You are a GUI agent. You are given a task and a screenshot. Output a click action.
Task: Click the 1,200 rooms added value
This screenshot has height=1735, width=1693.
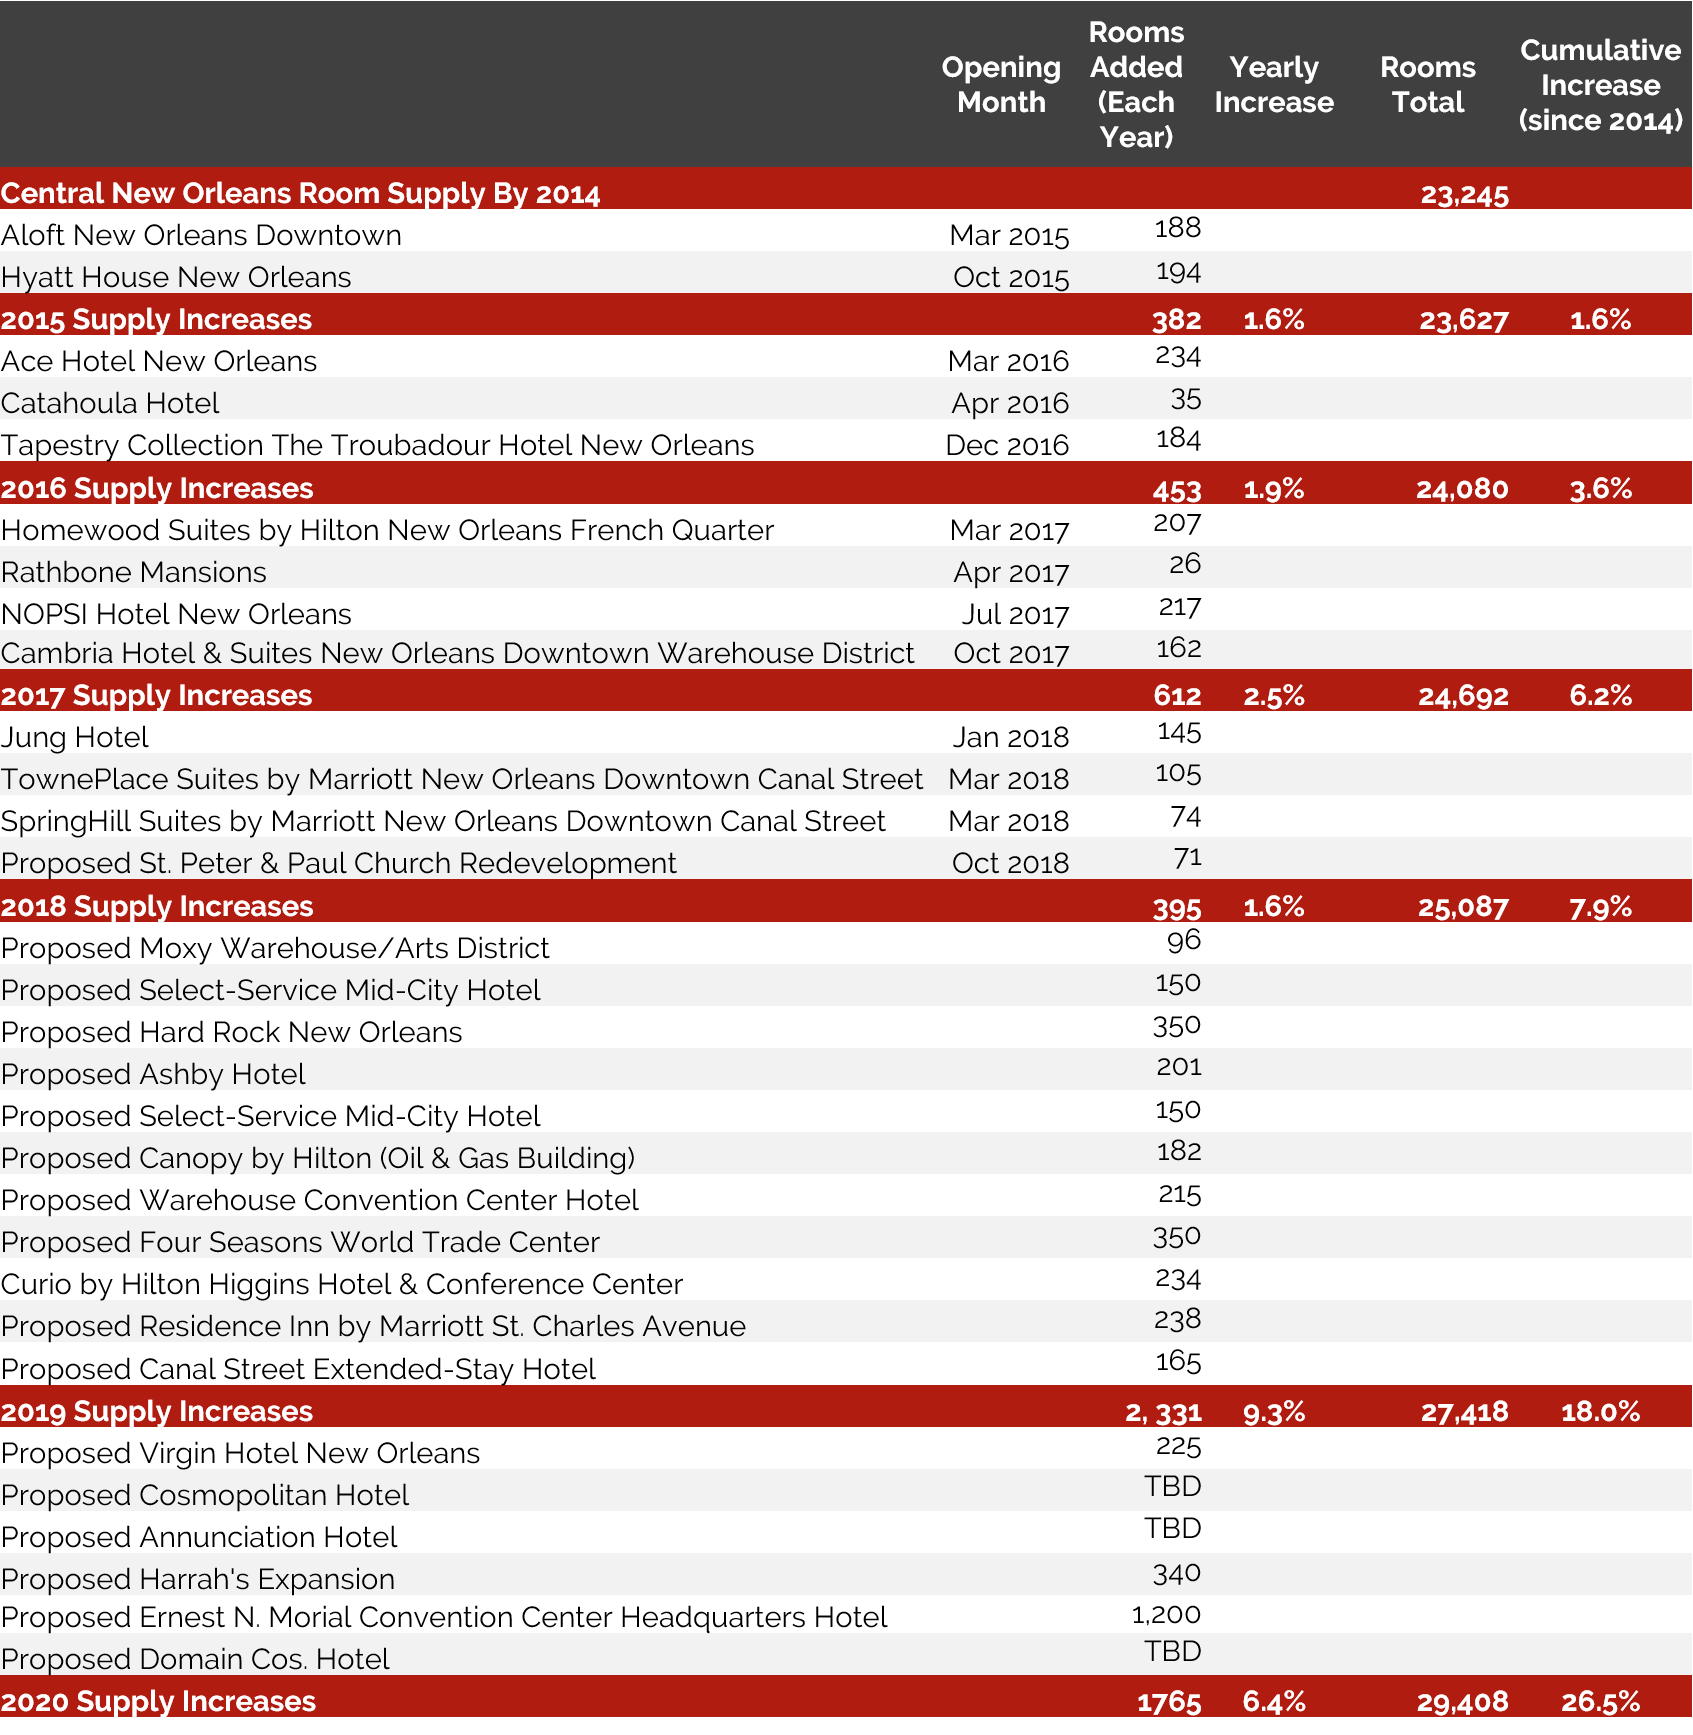[x=1166, y=1614]
